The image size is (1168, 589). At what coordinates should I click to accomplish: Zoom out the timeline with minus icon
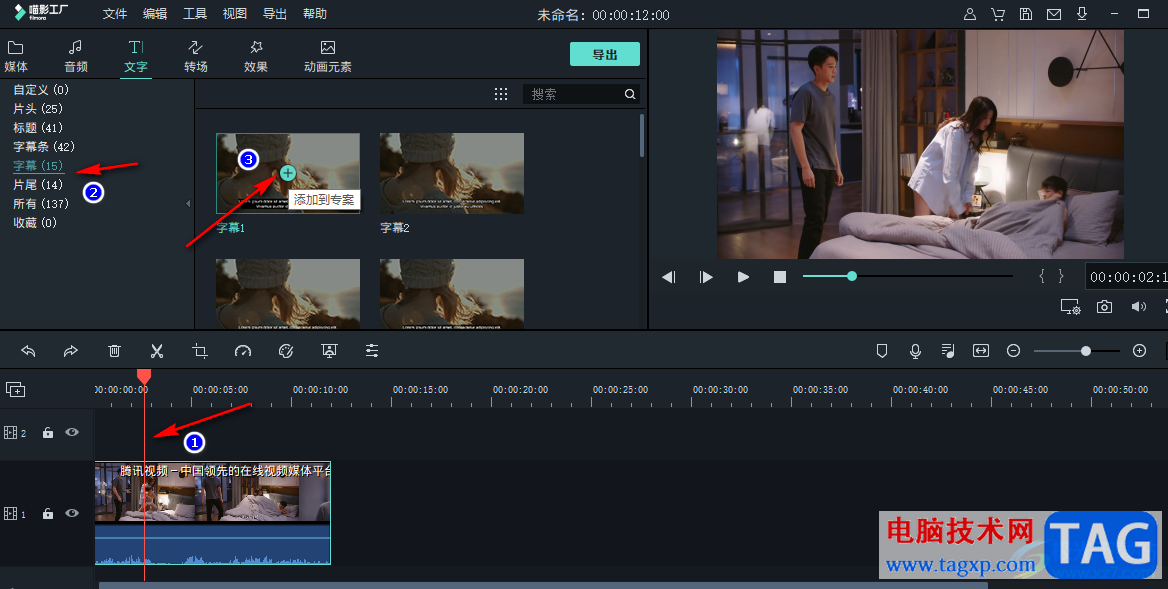pyautogui.click(x=1013, y=351)
